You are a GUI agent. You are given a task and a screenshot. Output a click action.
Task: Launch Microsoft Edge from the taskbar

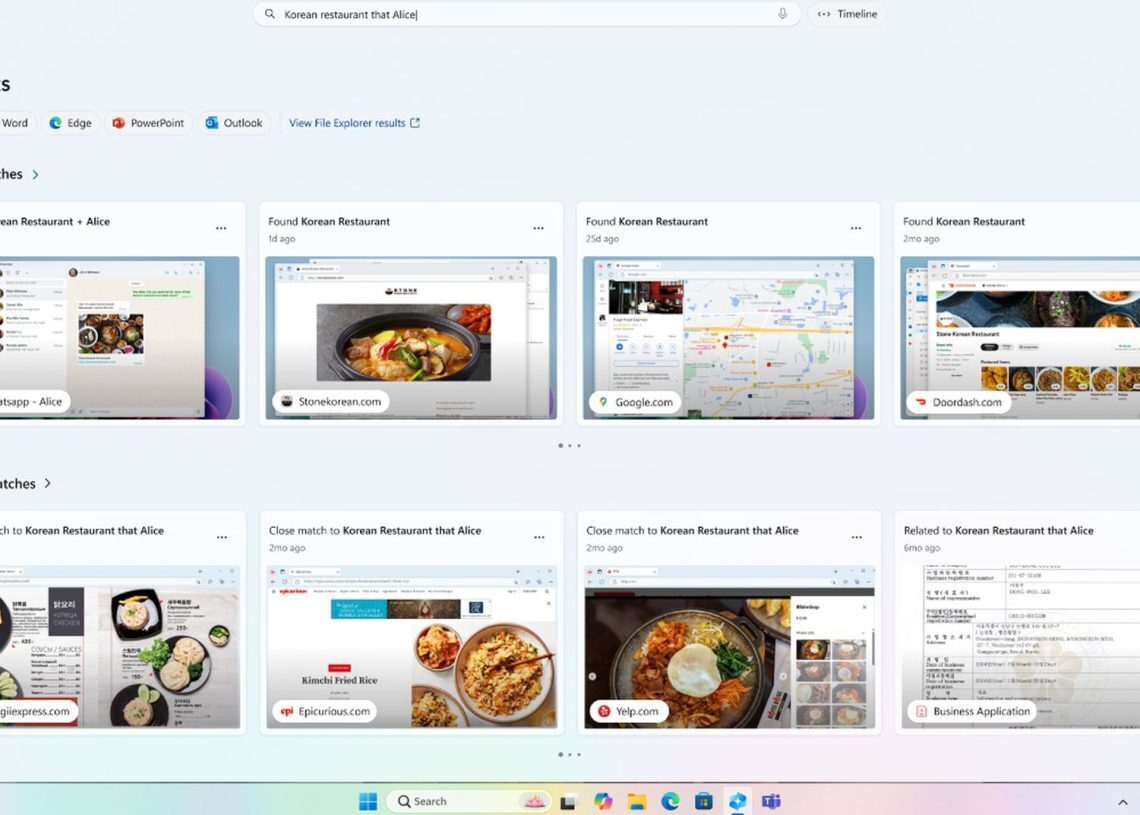[x=670, y=801]
